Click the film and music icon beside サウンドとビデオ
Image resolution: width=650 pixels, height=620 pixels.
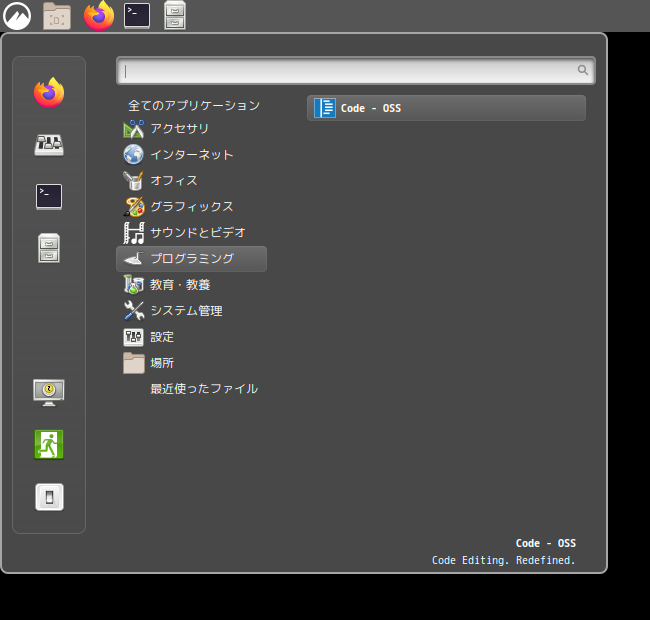[133, 233]
